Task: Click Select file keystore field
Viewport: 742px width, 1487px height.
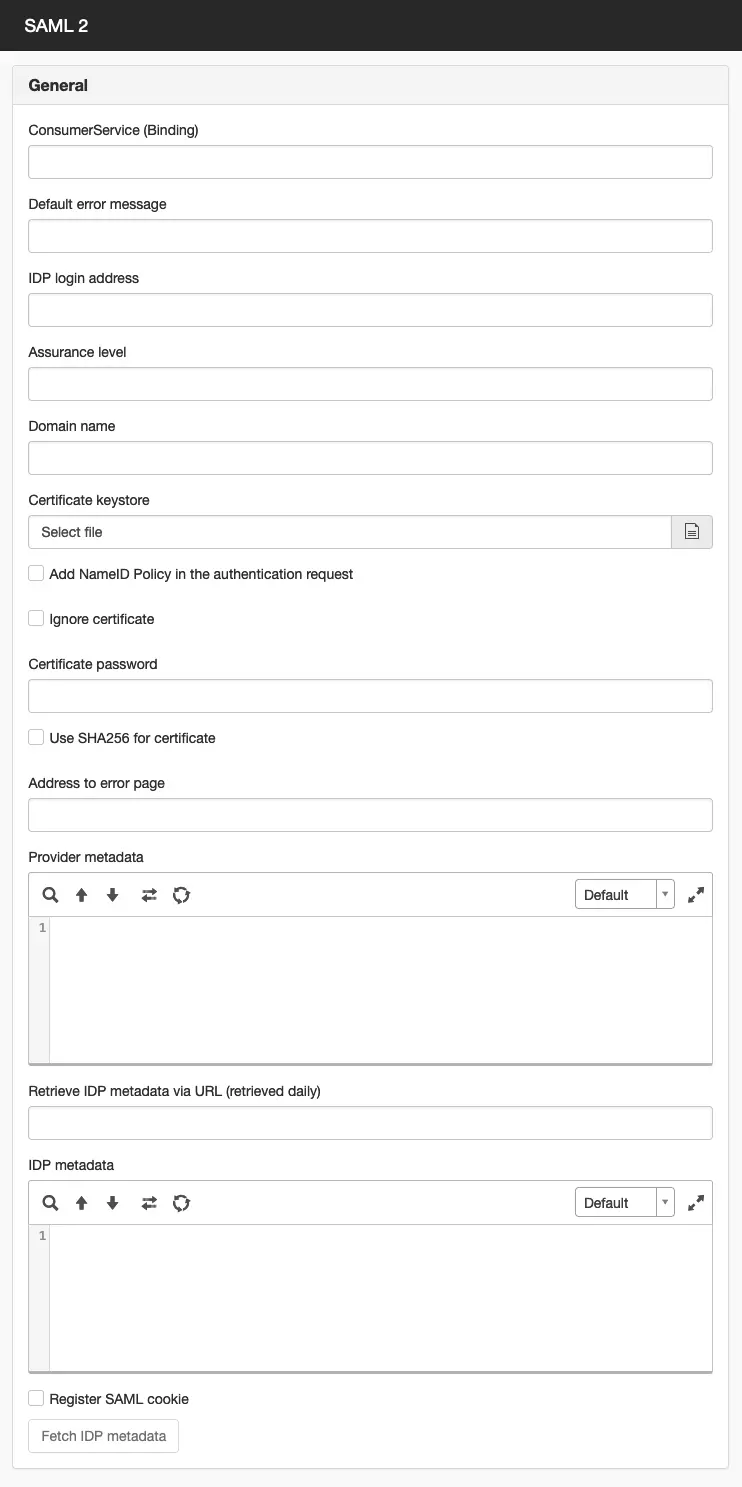Action: (x=350, y=532)
